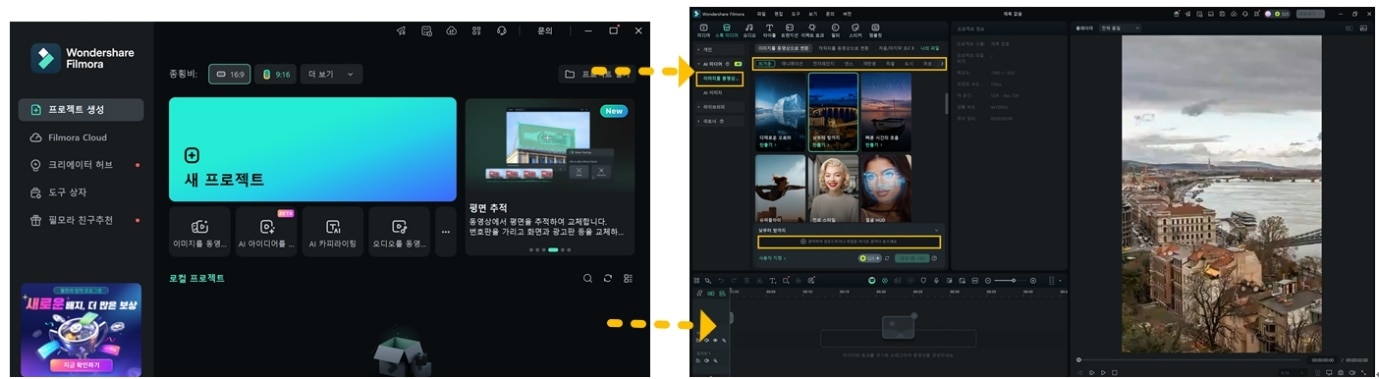1379x379 pixels.
Task: Click the 이미지를 동영상으로 tool tile
Action: pyautogui.click(x=200, y=232)
